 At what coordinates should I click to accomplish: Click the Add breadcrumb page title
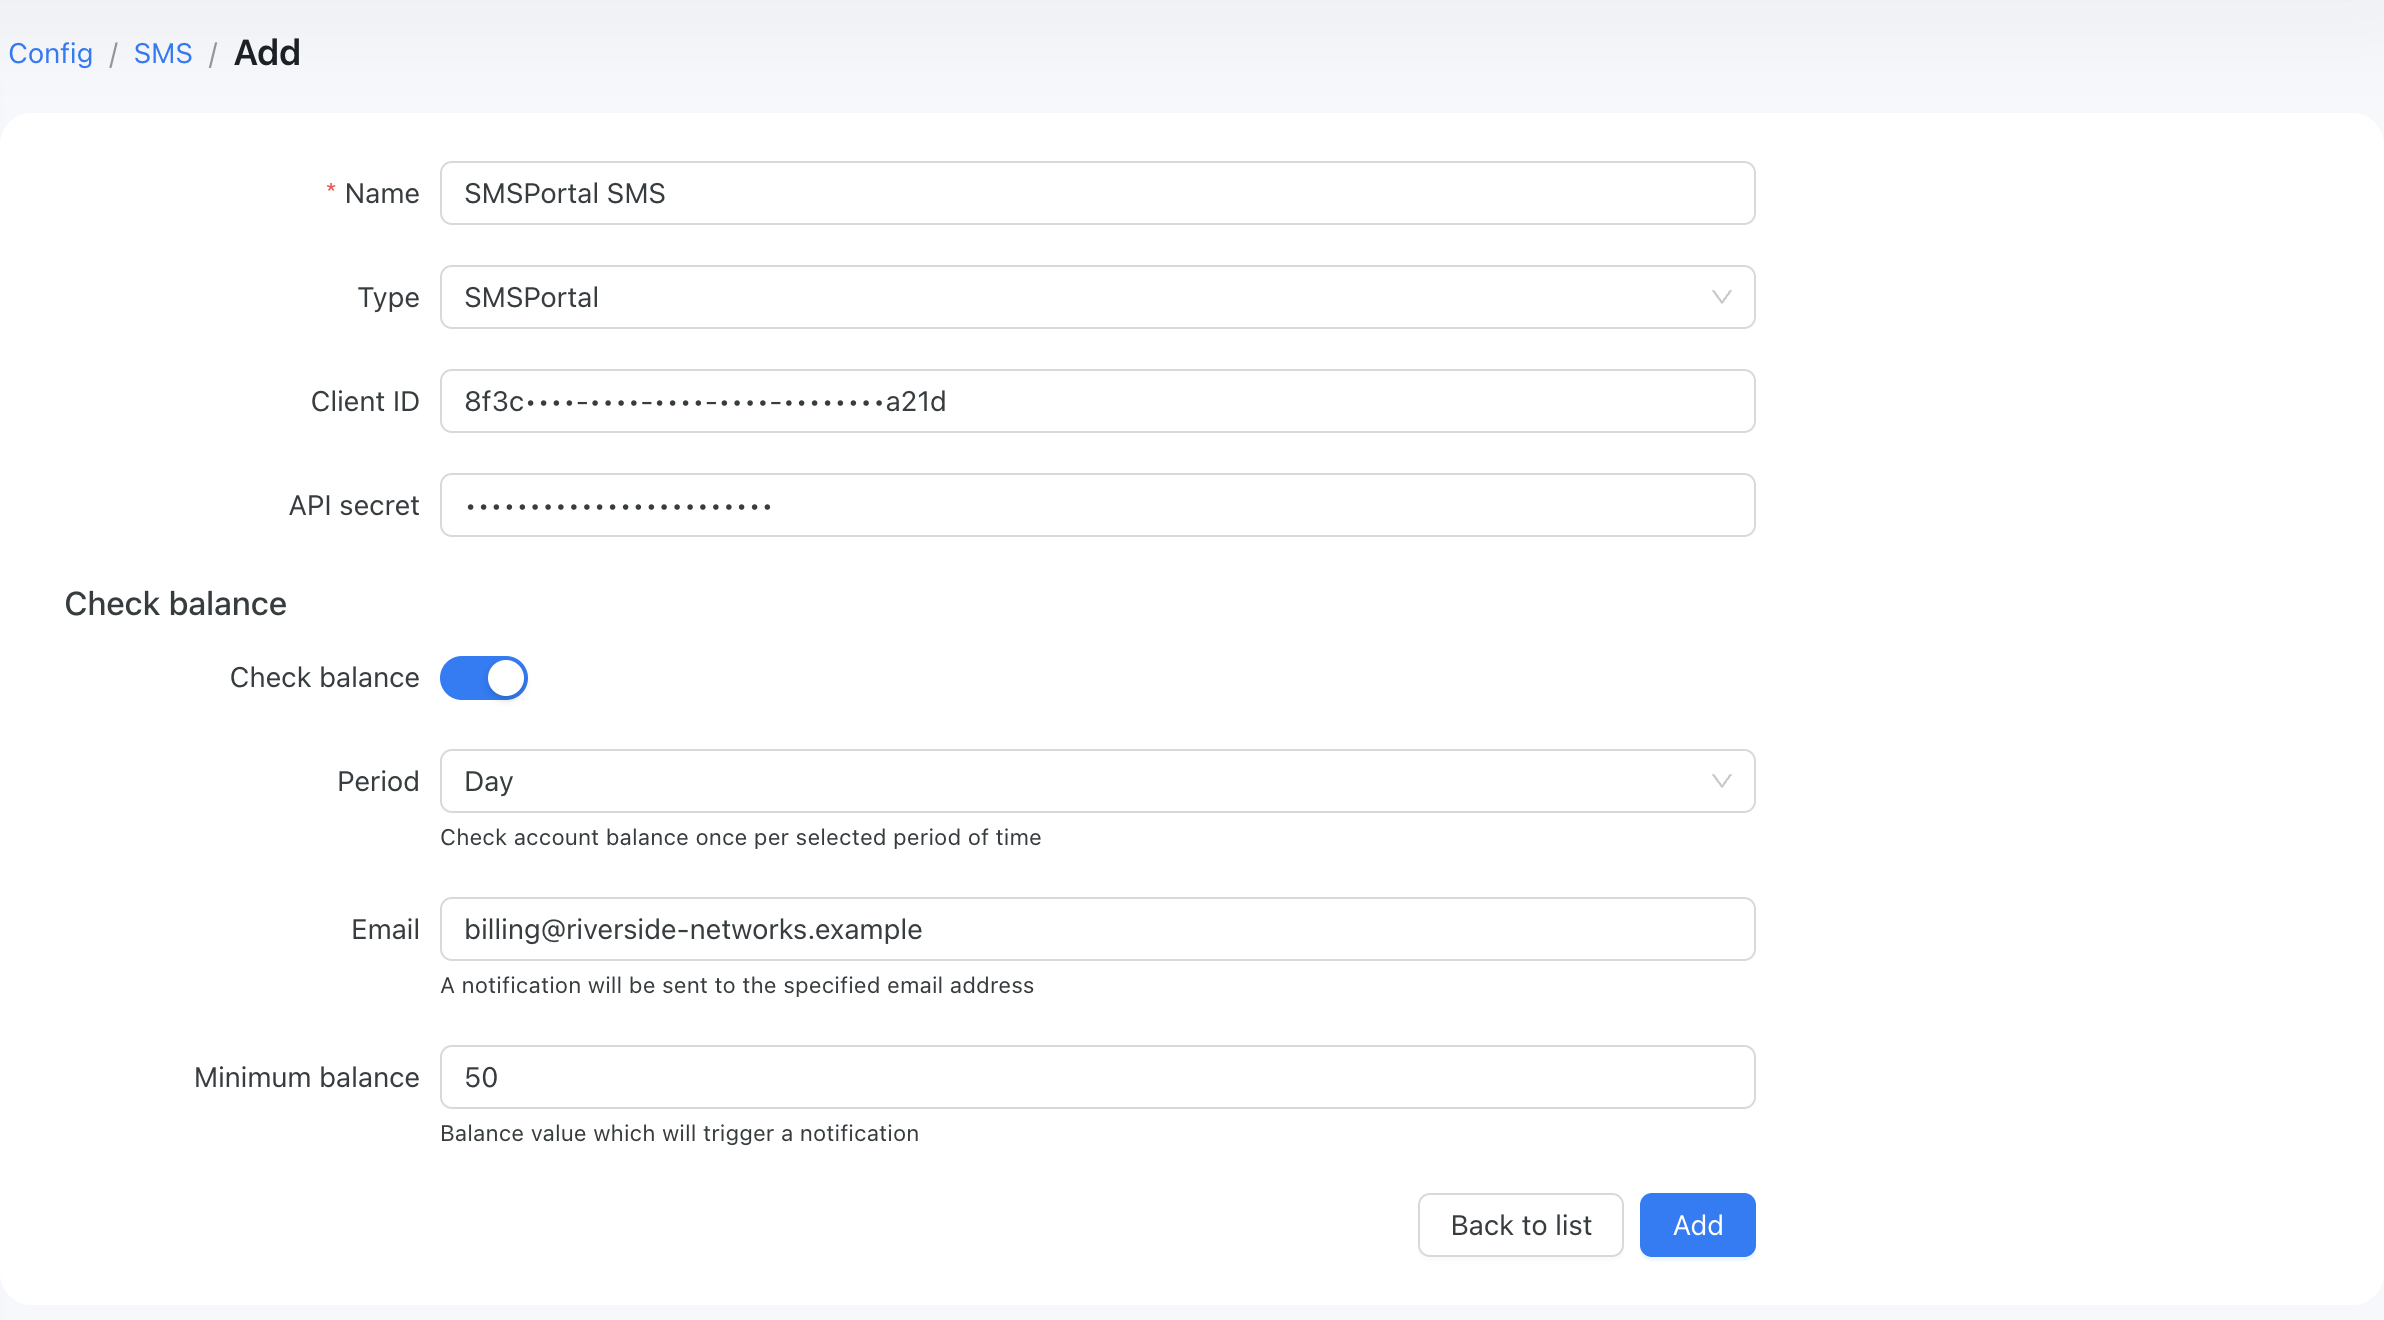(267, 53)
